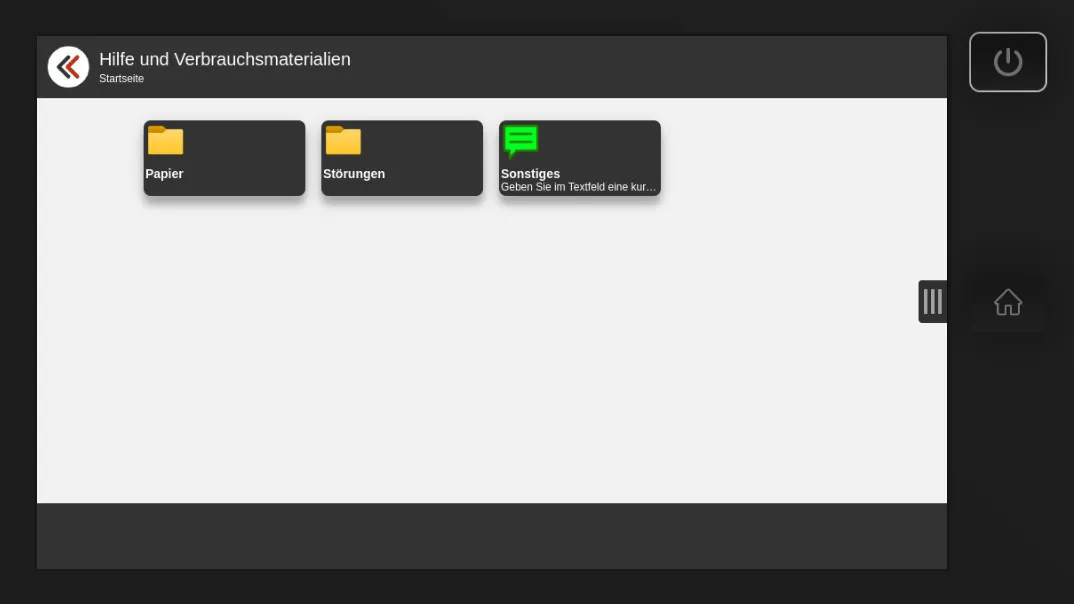This screenshot has width=1074, height=604.
Task: Select the "Papier" label text
Action: point(165,174)
